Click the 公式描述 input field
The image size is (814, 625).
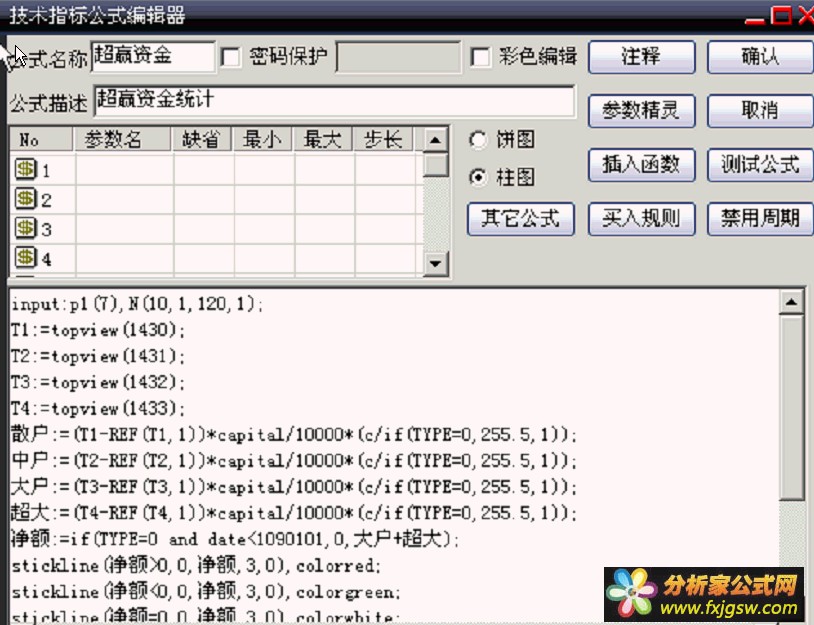point(335,101)
